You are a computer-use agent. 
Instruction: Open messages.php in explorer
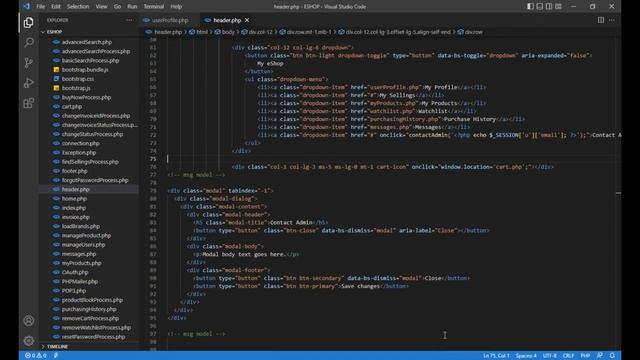pos(79,254)
